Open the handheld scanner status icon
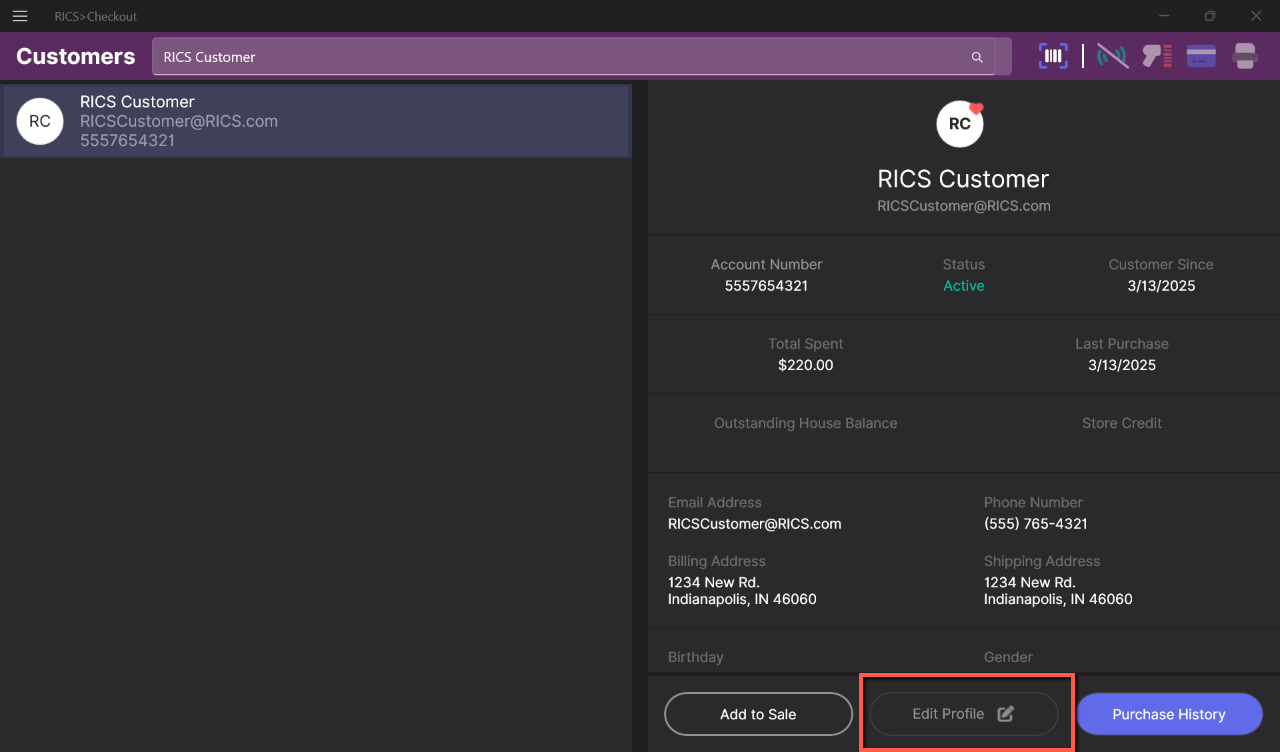The image size is (1280, 752). (1157, 56)
